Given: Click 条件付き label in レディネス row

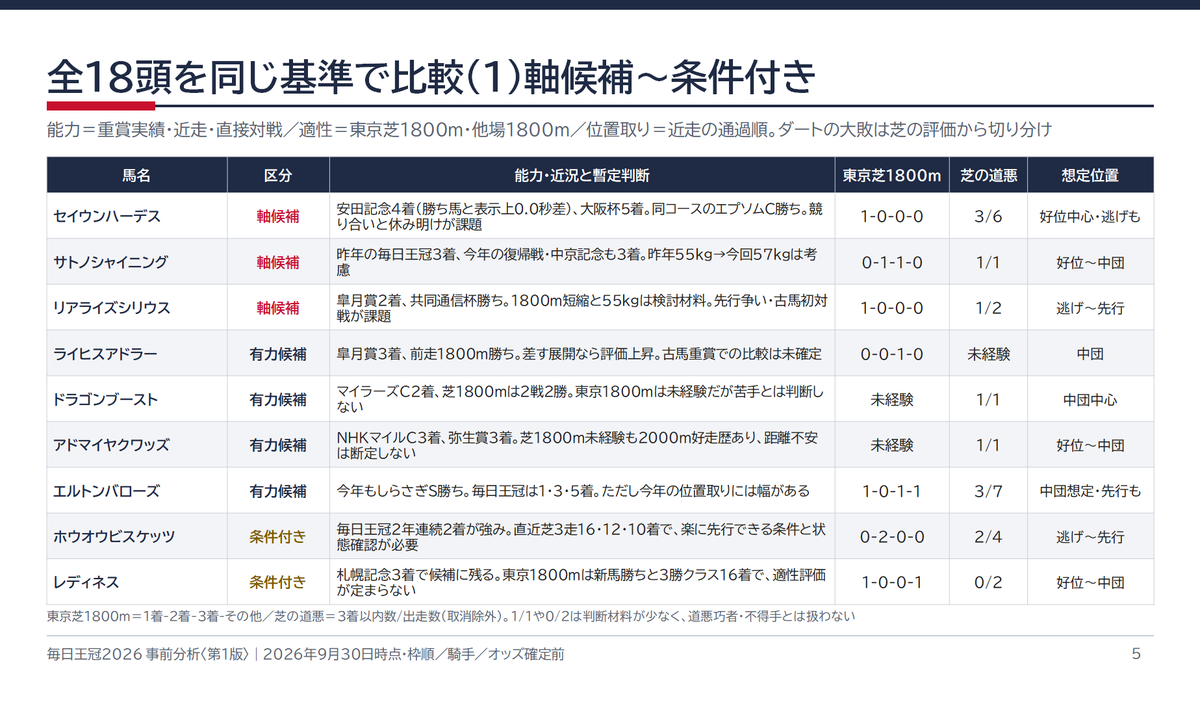Looking at the screenshot, I should (278, 582).
